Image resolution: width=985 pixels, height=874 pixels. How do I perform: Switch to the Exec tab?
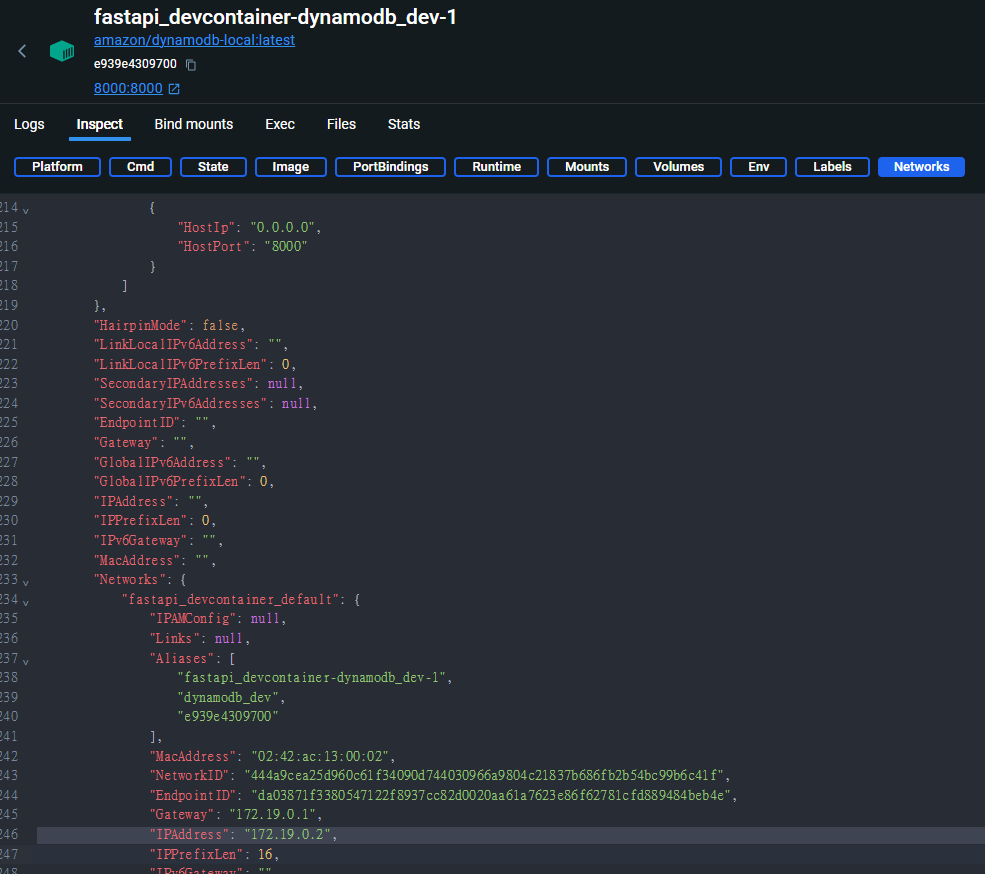click(x=280, y=124)
